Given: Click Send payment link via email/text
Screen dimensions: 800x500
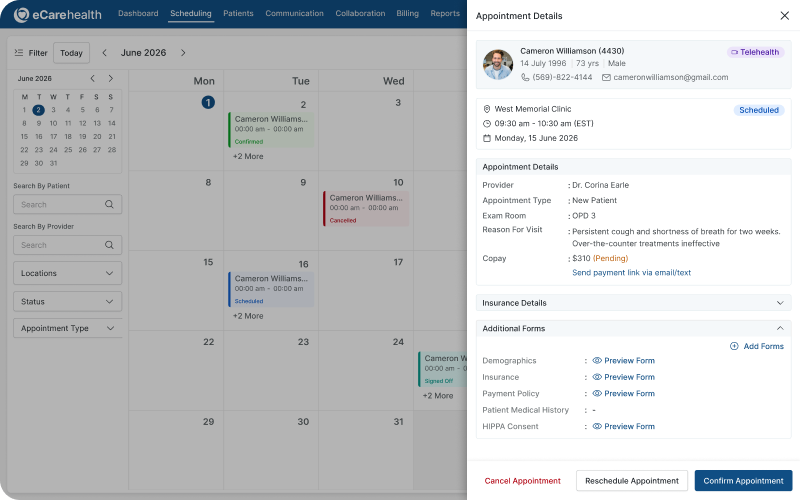Looking at the screenshot, I should coord(631,272).
